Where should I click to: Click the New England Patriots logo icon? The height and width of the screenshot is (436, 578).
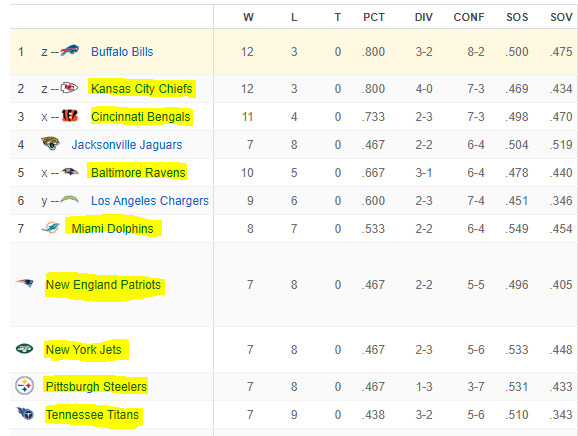click(24, 283)
